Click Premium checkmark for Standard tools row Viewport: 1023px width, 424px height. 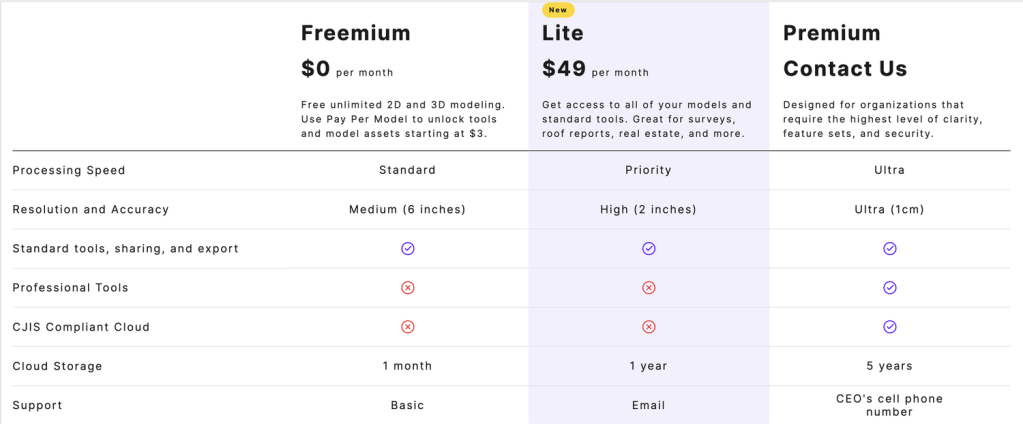click(x=890, y=248)
